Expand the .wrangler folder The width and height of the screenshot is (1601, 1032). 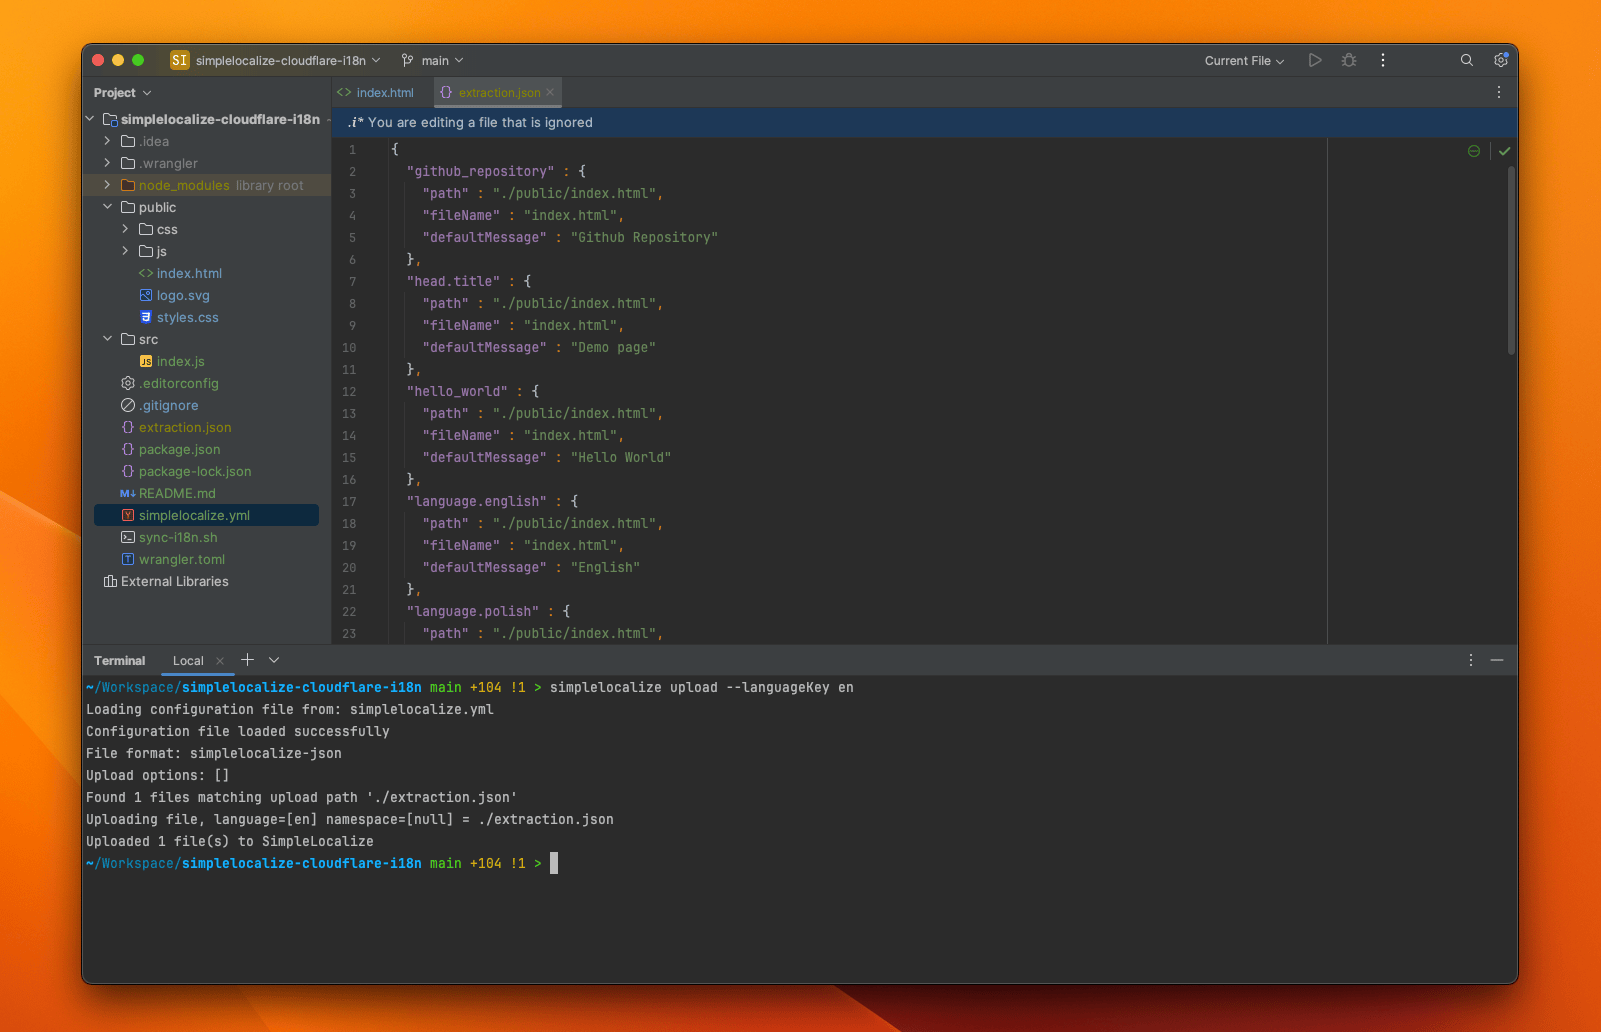pos(107,163)
